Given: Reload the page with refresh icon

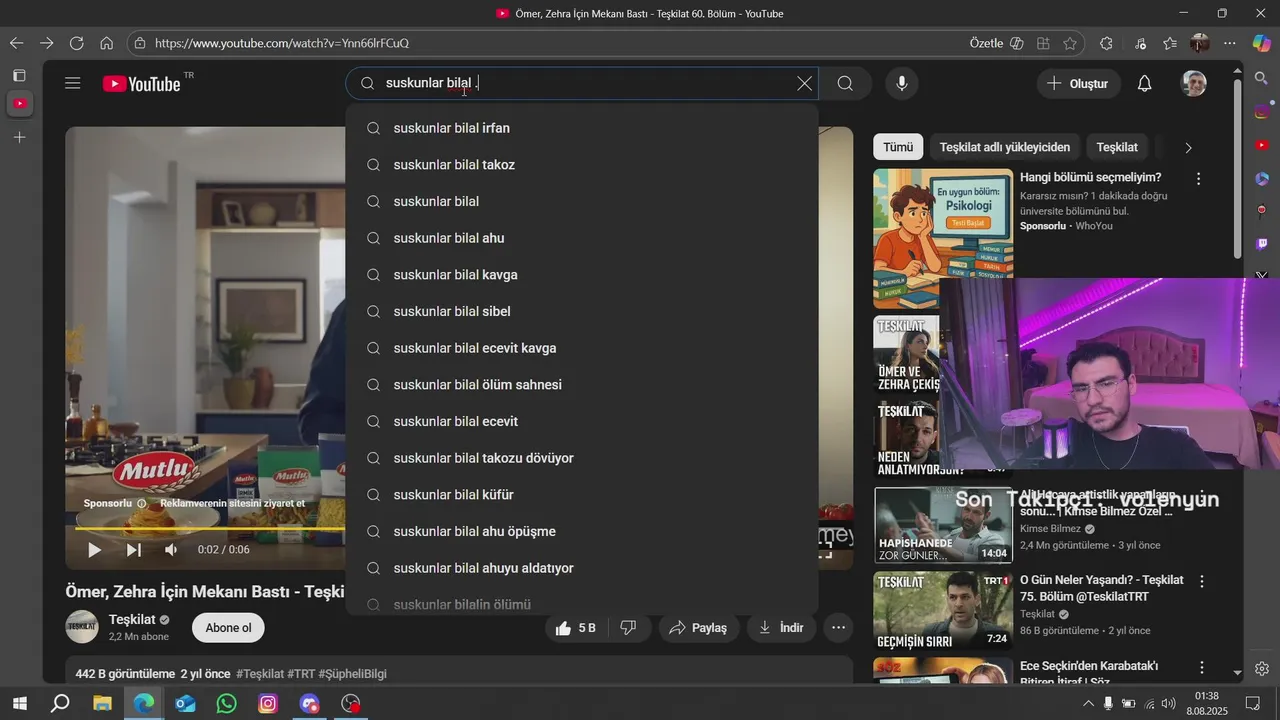Looking at the screenshot, I should pos(76,43).
